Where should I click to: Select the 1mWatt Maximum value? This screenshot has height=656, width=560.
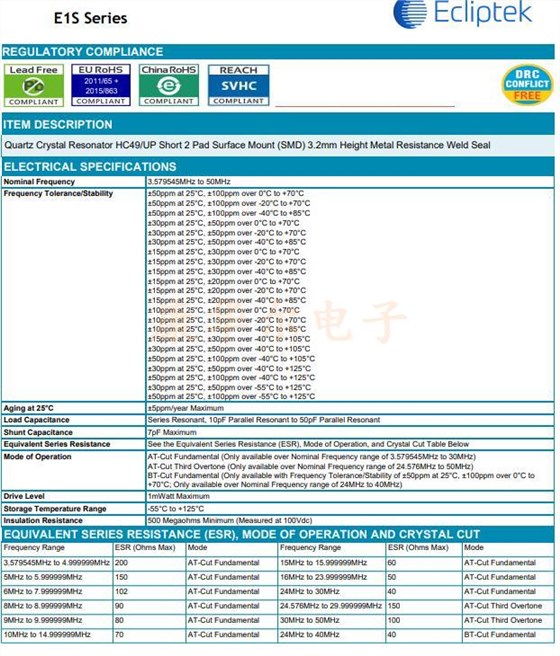pos(178,496)
